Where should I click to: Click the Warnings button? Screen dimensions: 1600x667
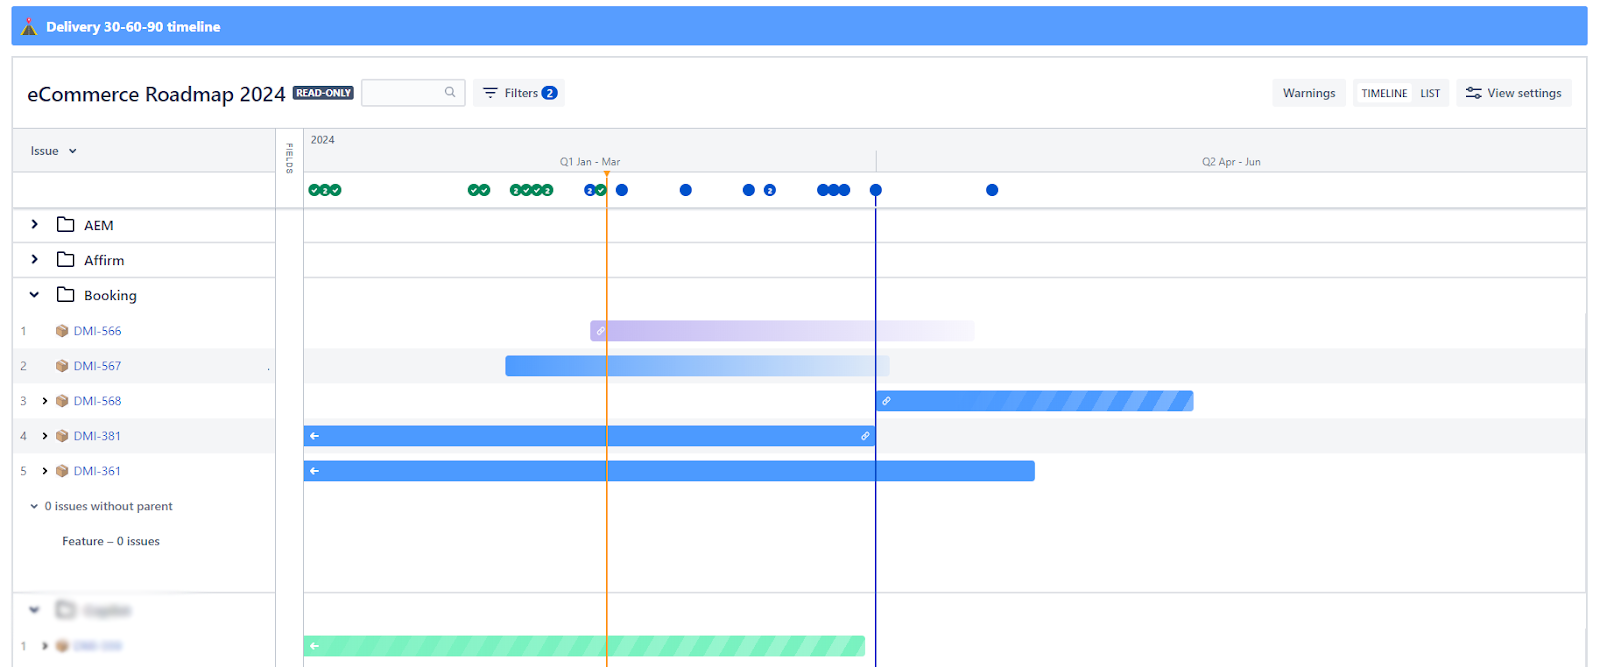[x=1308, y=93]
